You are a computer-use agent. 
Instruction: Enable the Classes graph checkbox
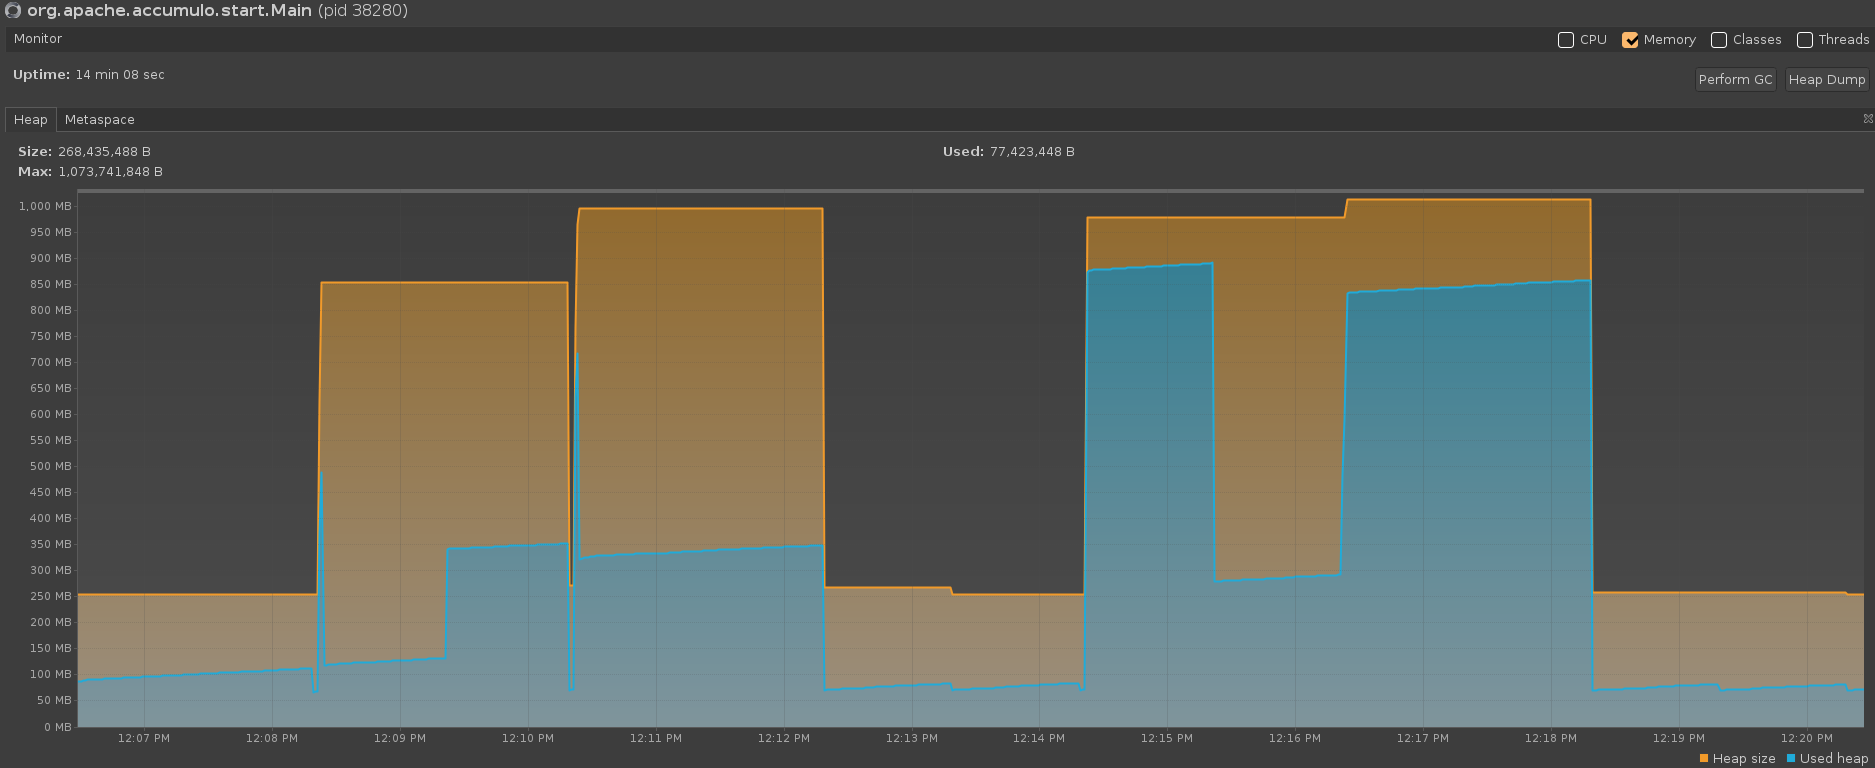pos(1719,40)
